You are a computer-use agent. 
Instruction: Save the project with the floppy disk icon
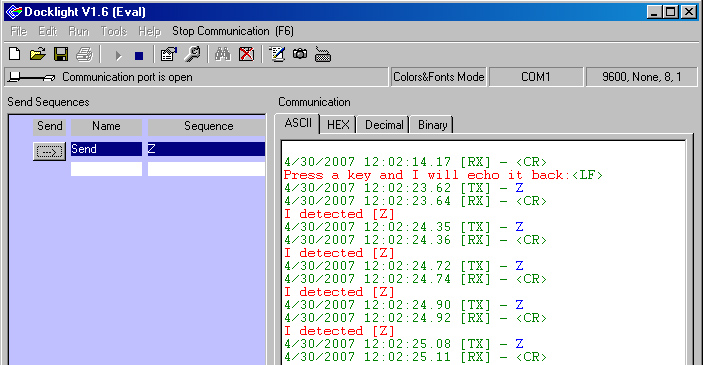click(x=61, y=54)
